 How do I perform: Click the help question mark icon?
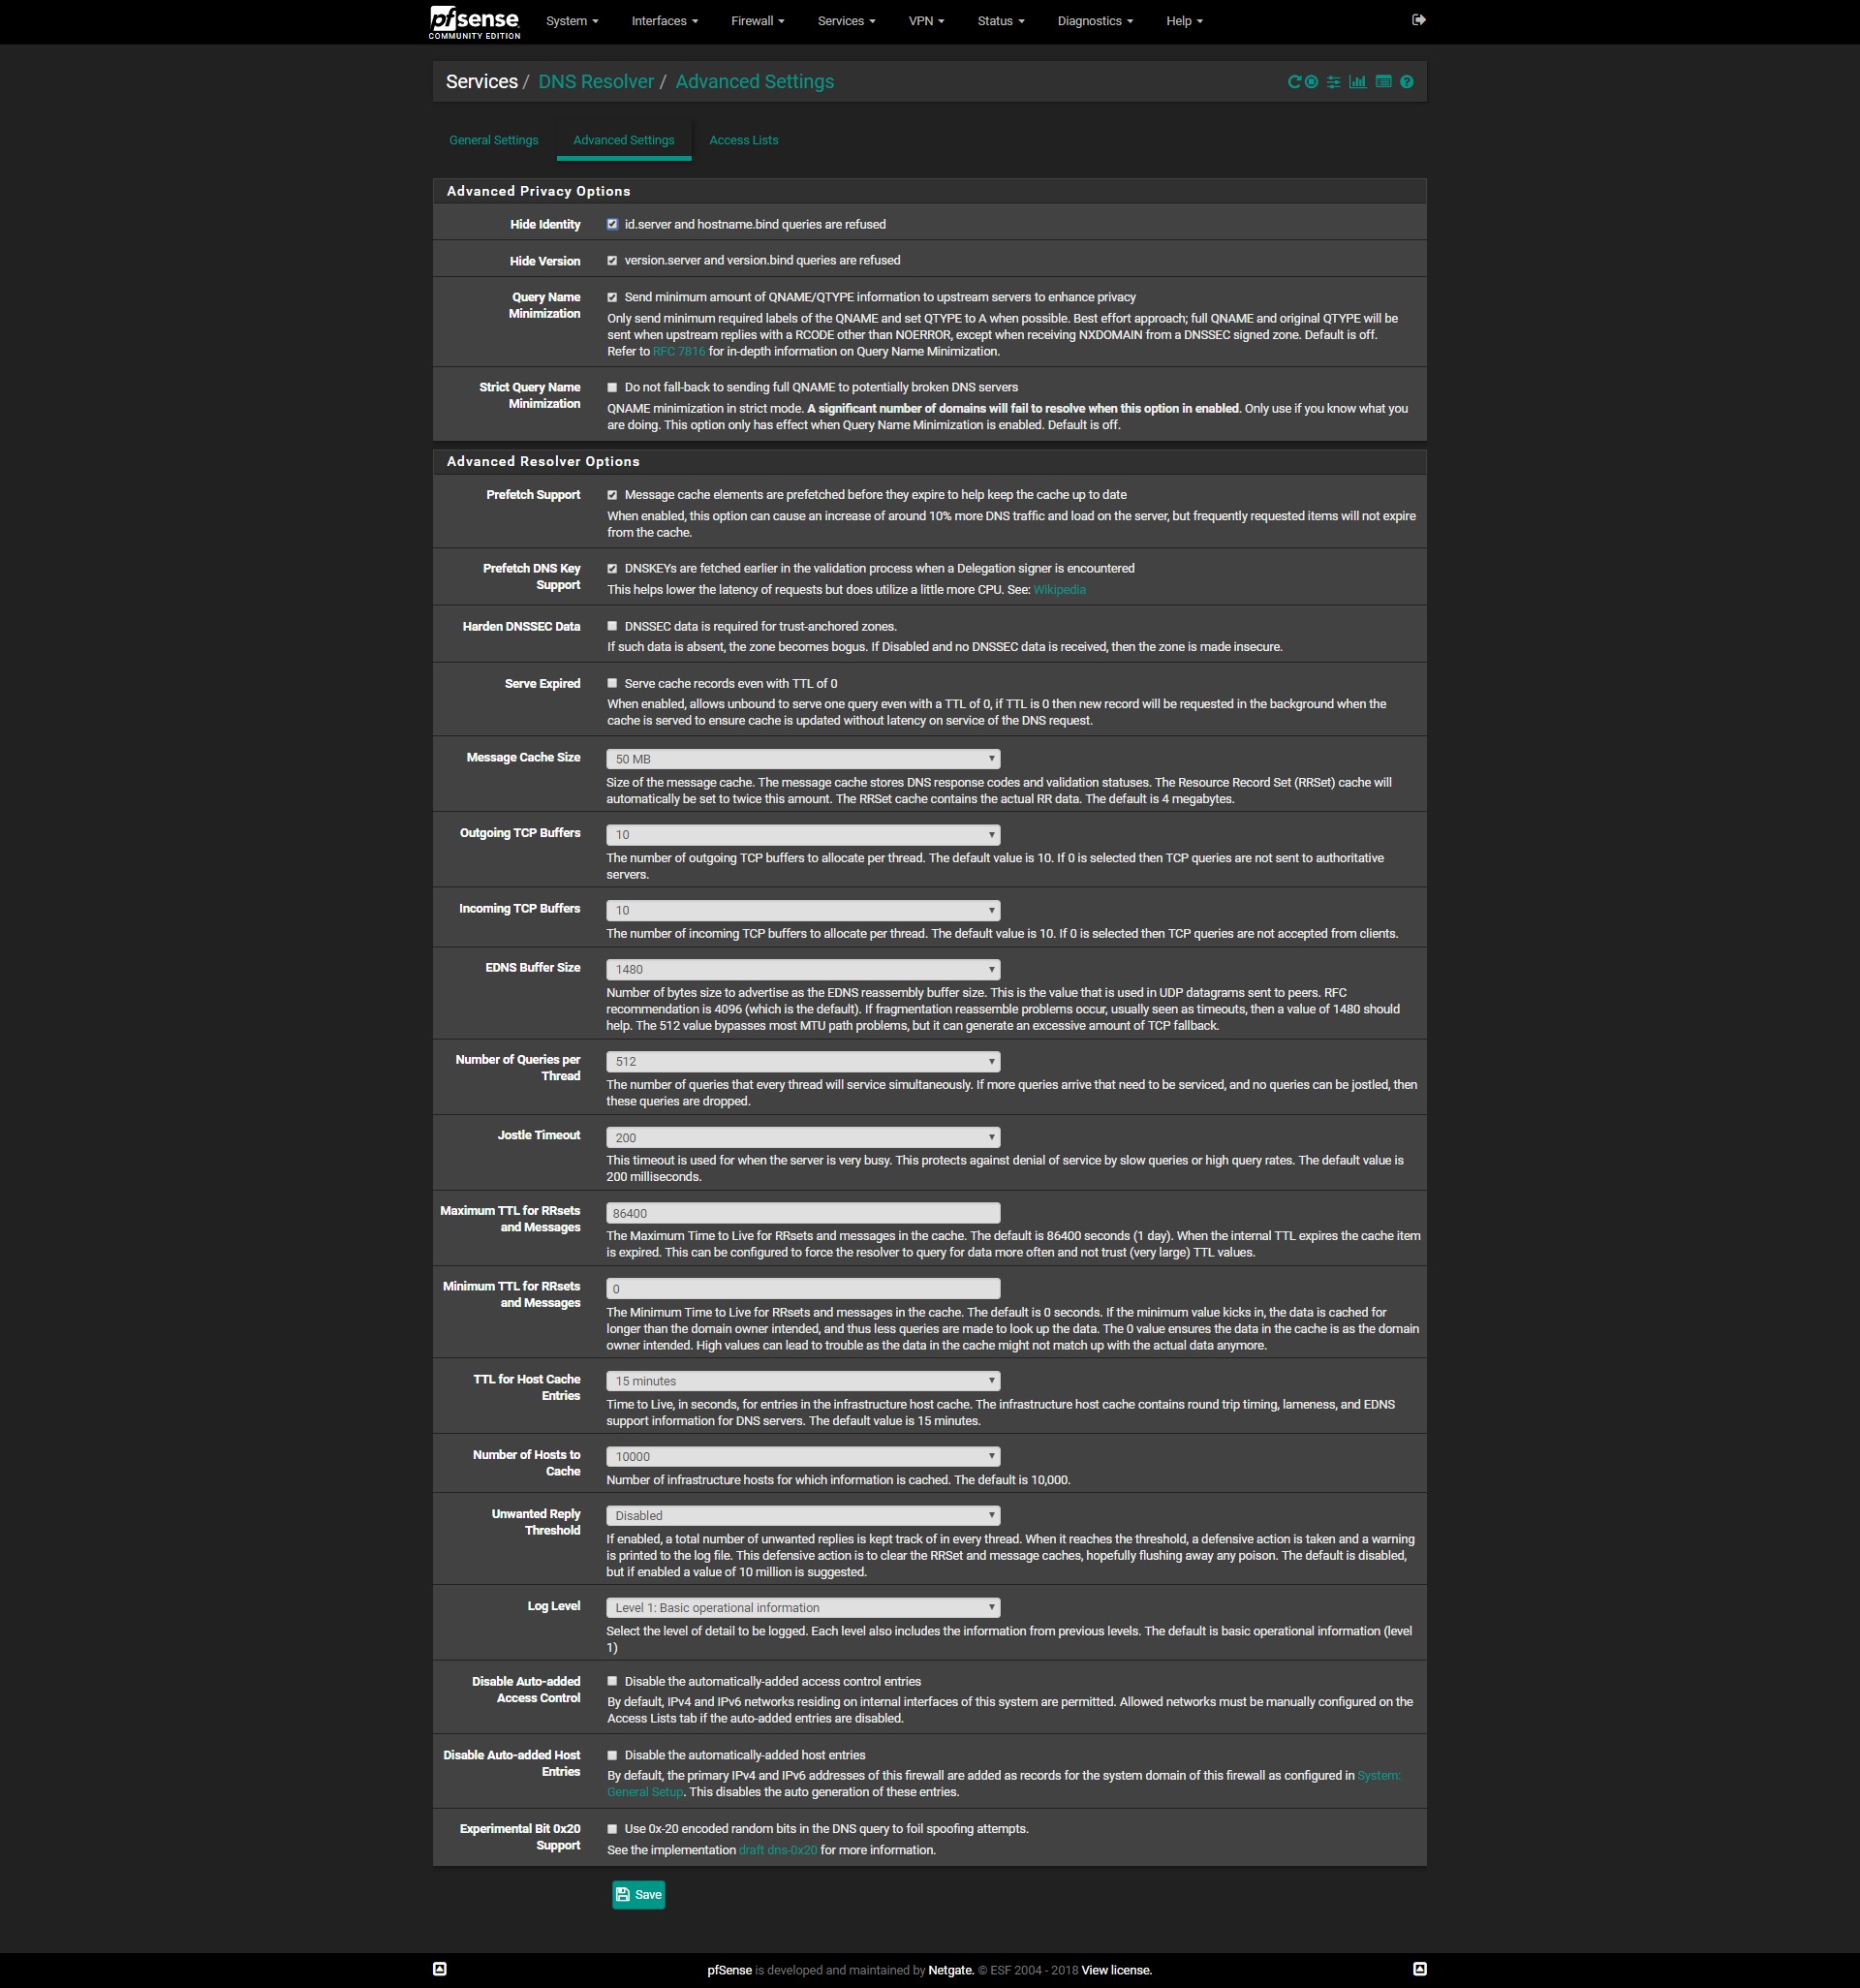(1407, 82)
